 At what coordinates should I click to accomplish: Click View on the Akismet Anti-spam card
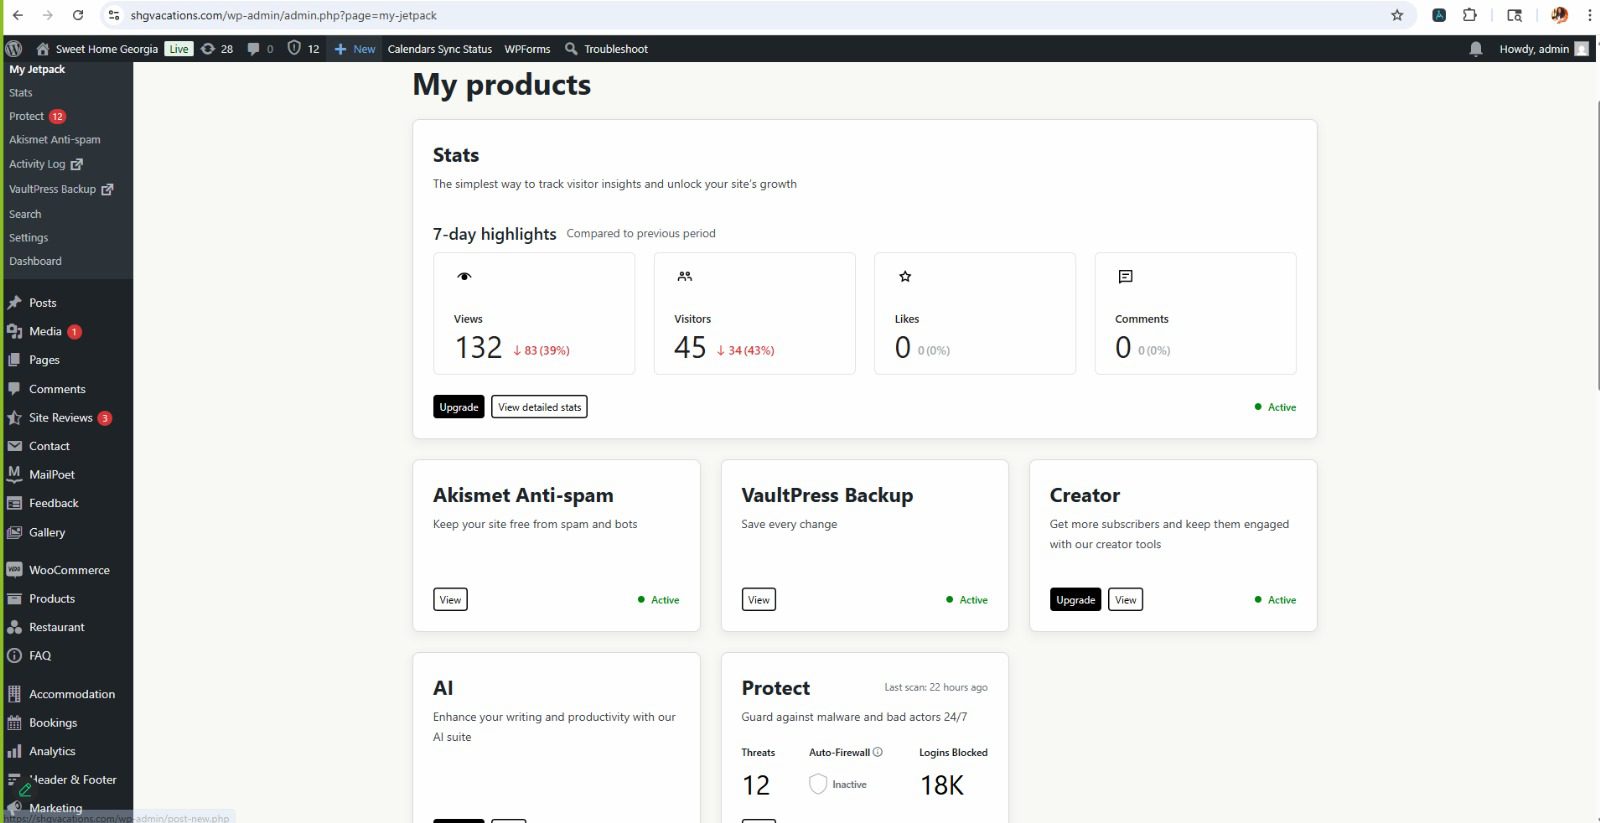450,600
